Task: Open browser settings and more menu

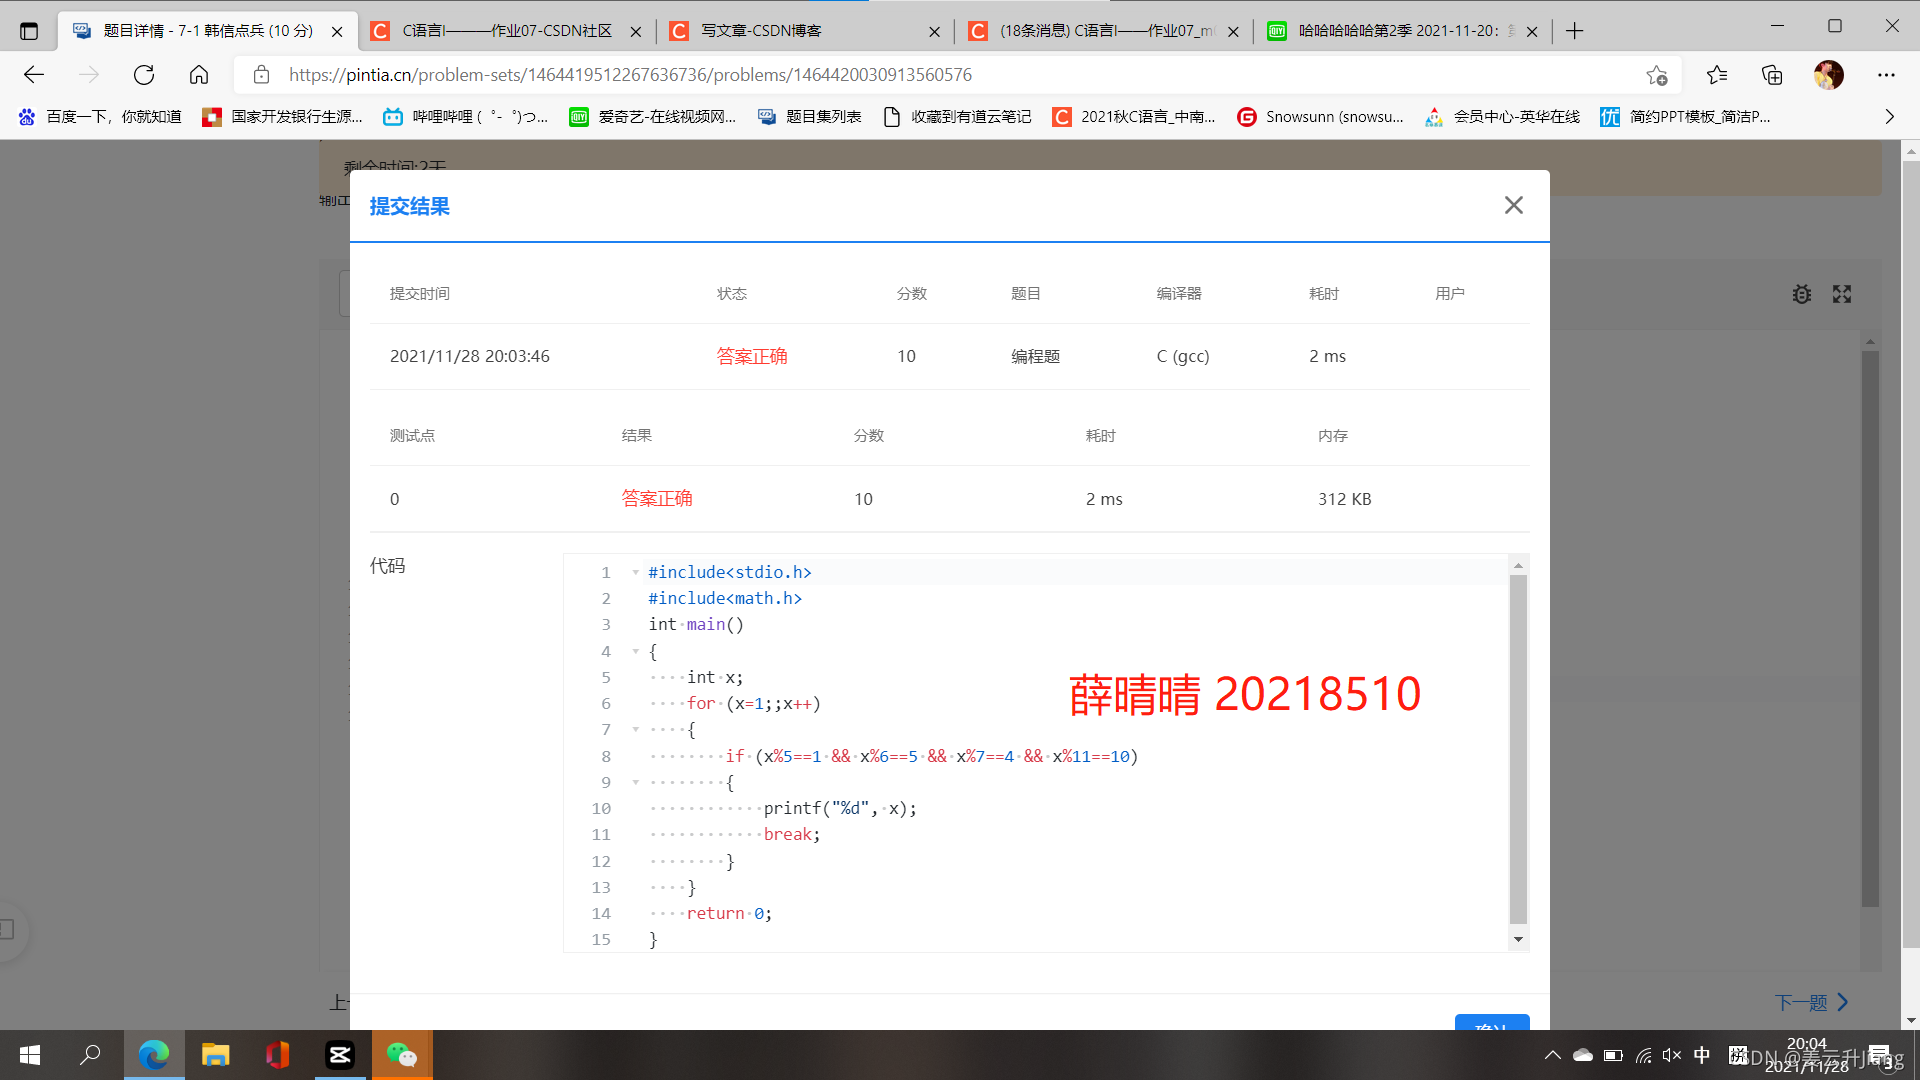Action: pos(1886,75)
